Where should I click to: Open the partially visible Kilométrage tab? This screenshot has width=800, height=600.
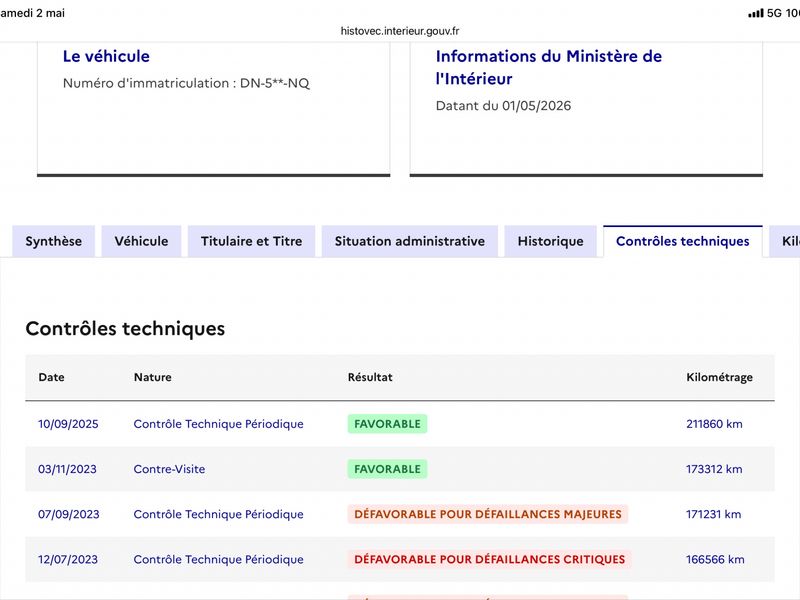coord(786,241)
